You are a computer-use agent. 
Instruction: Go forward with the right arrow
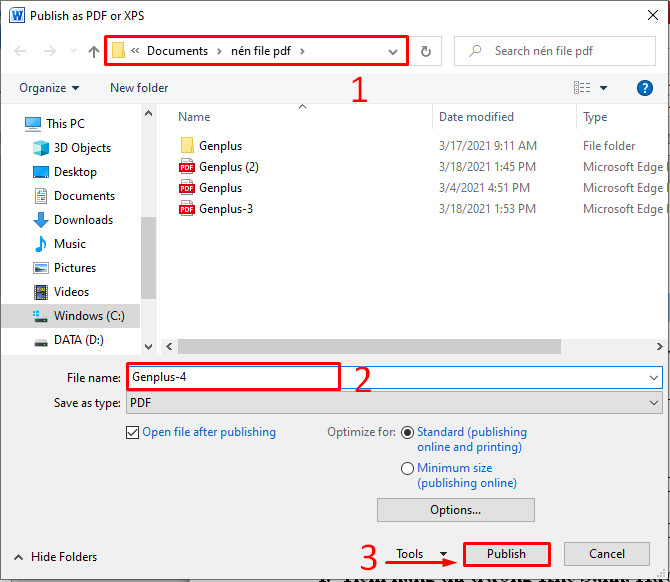click(50, 51)
